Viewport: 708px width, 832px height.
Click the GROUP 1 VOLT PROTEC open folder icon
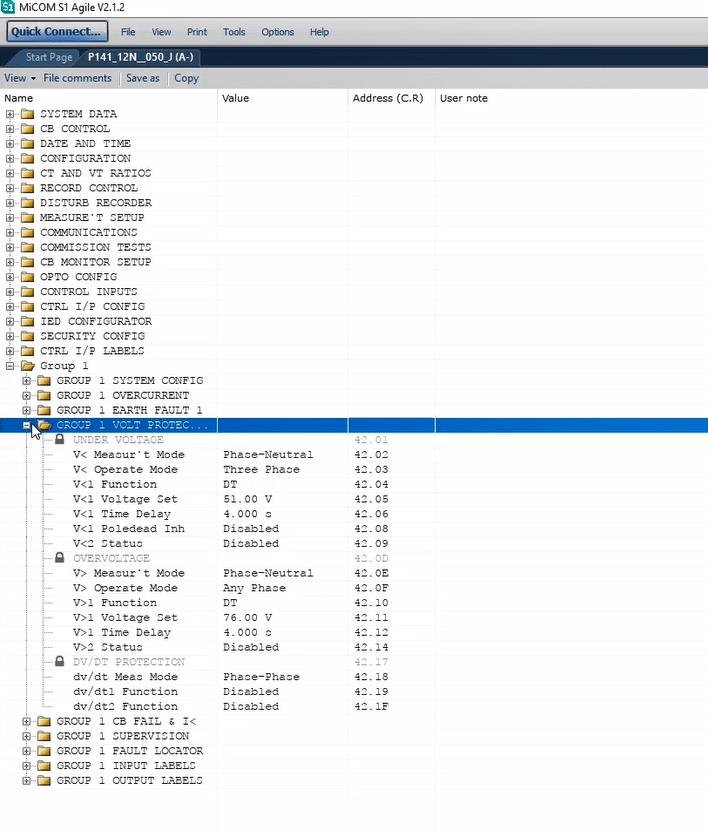coord(45,425)
